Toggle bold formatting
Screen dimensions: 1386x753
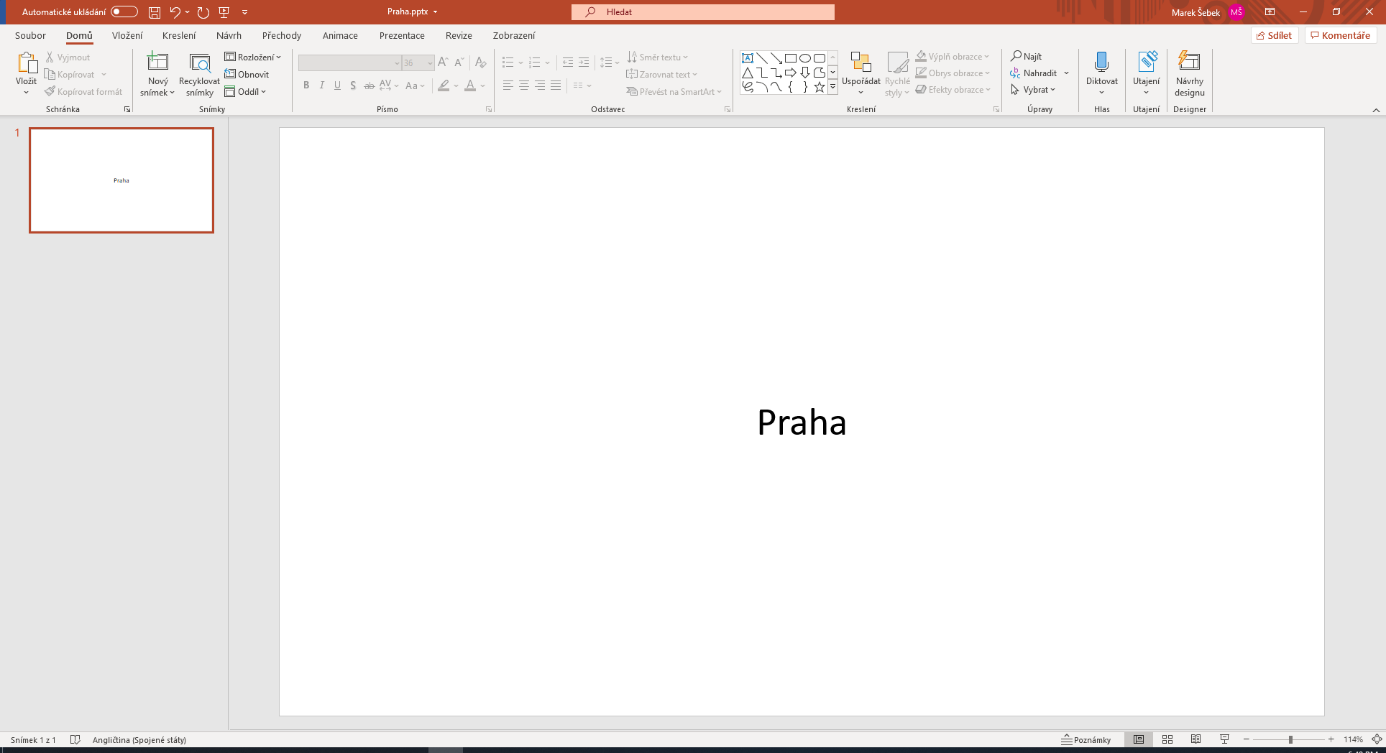pyautogui.click(x=306, y=85)
